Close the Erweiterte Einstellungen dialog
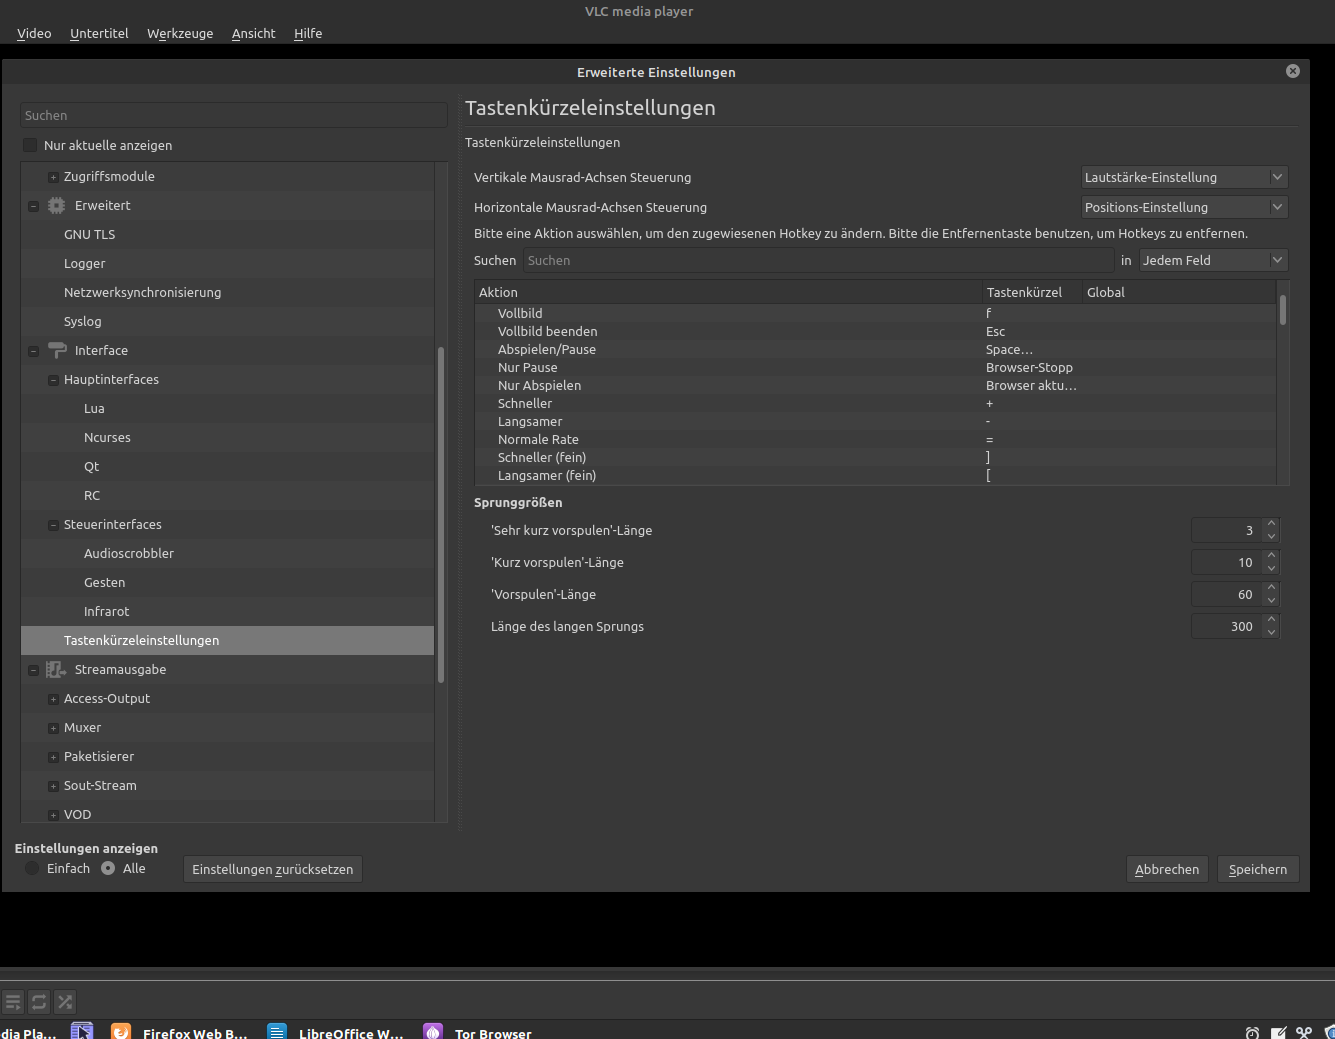Viewport: 1335px width, 1039px height. pyautogui.click(x=1293, y=71)
